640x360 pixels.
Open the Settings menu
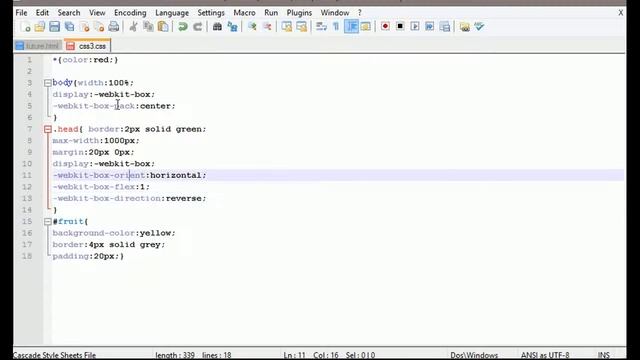211,13
